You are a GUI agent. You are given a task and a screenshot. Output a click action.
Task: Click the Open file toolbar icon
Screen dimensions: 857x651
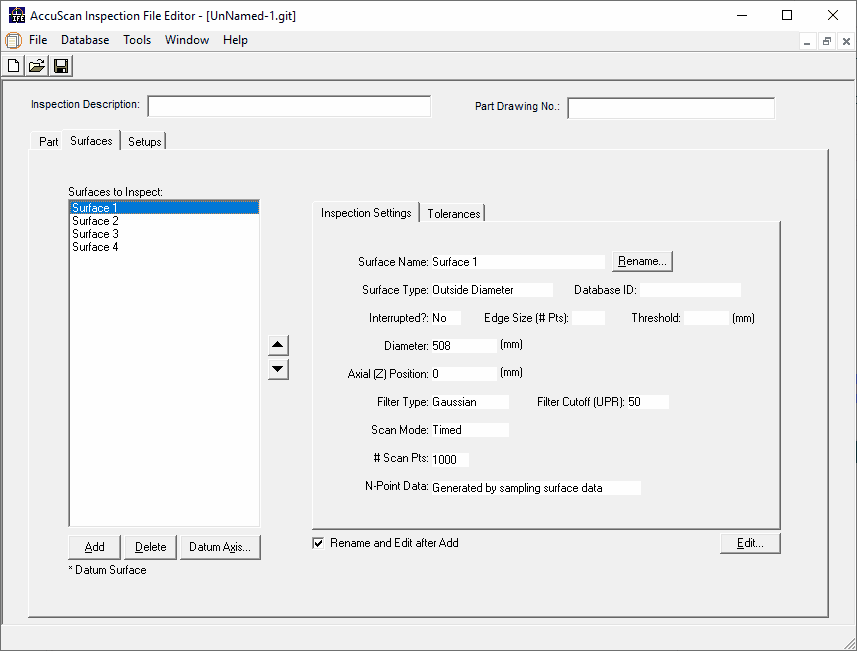tap(37, 66)
